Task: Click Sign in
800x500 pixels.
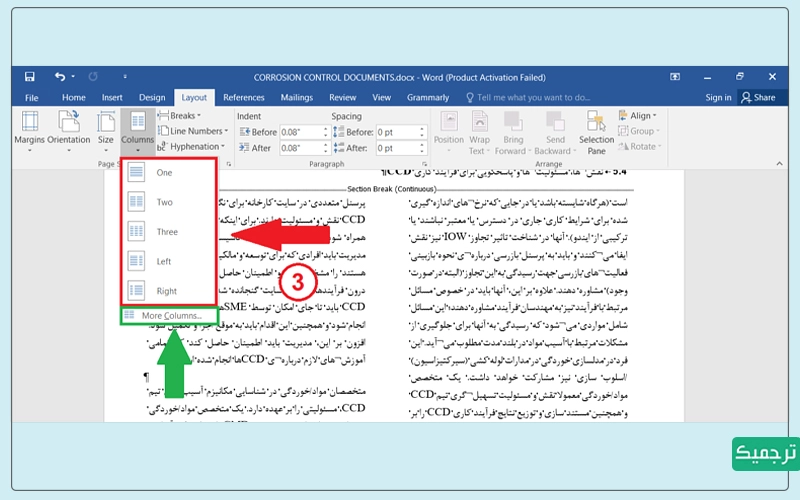Action: click(718, 97)
